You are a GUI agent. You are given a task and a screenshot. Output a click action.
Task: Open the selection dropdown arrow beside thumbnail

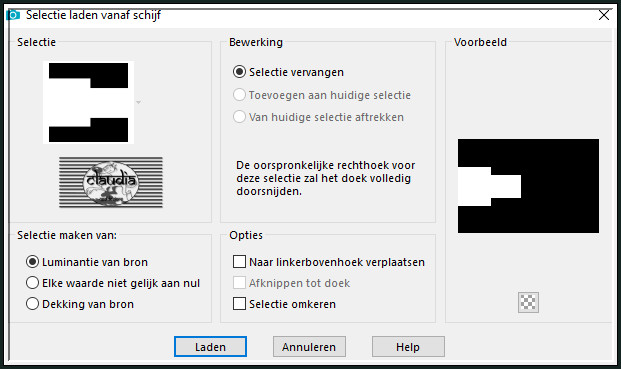click(x=138, y=103)
